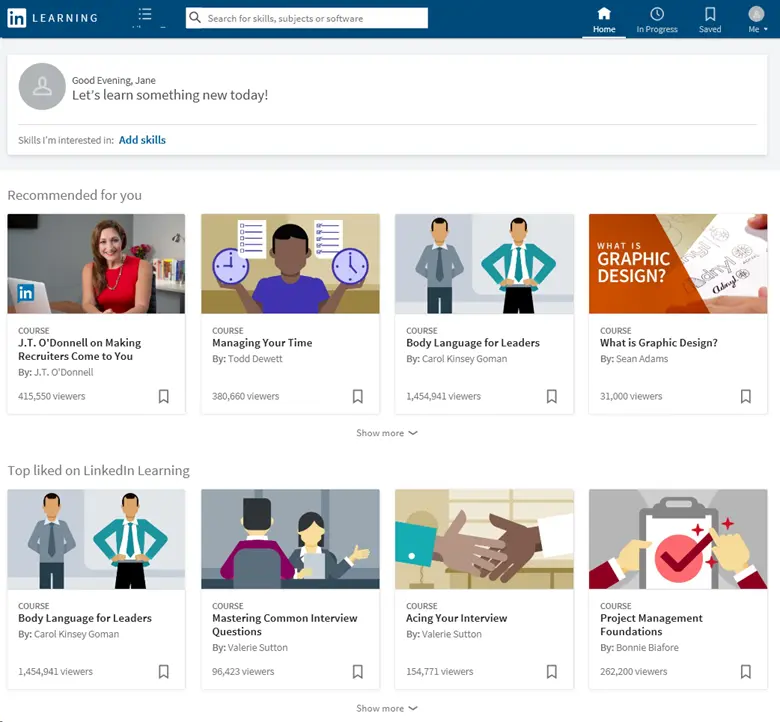
Task: Save the Project Management Foundations course
Action: (x=746, y=671)
